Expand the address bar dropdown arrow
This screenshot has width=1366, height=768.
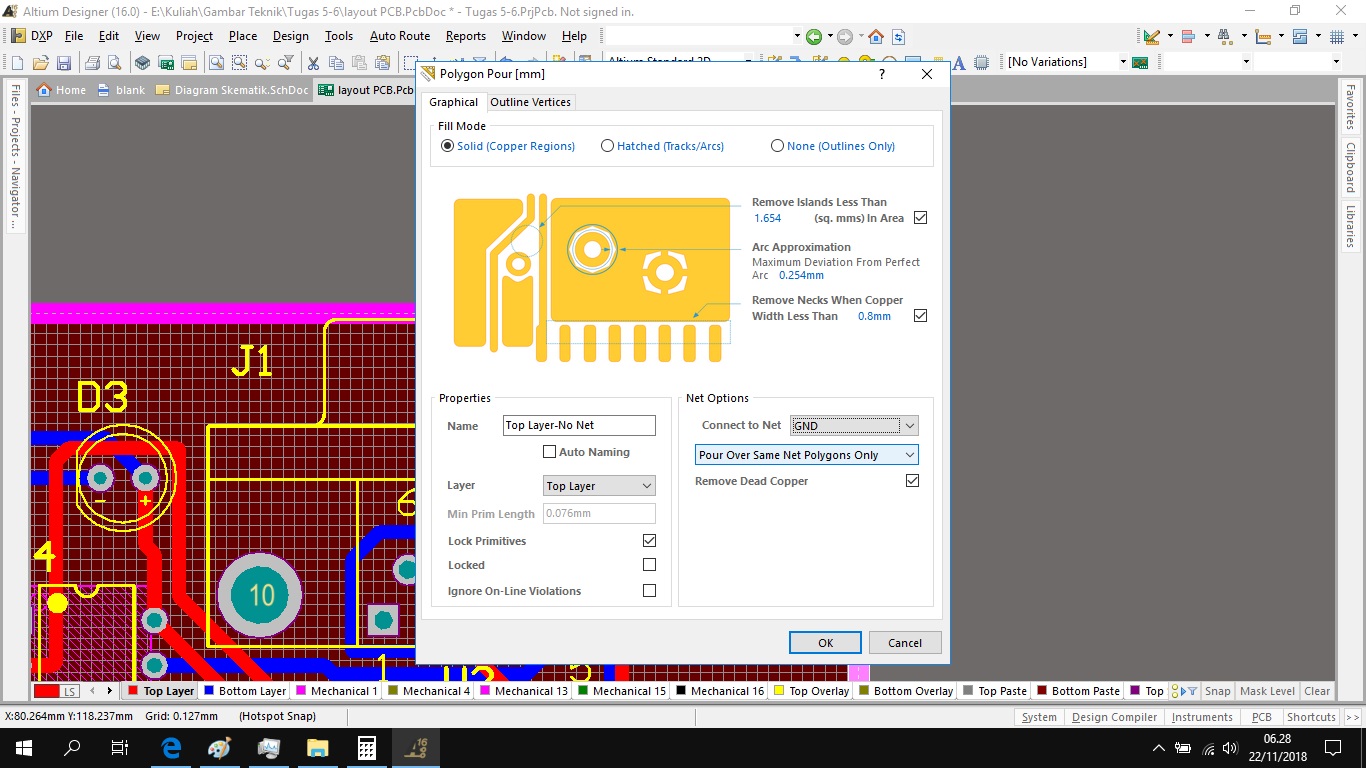797,36
